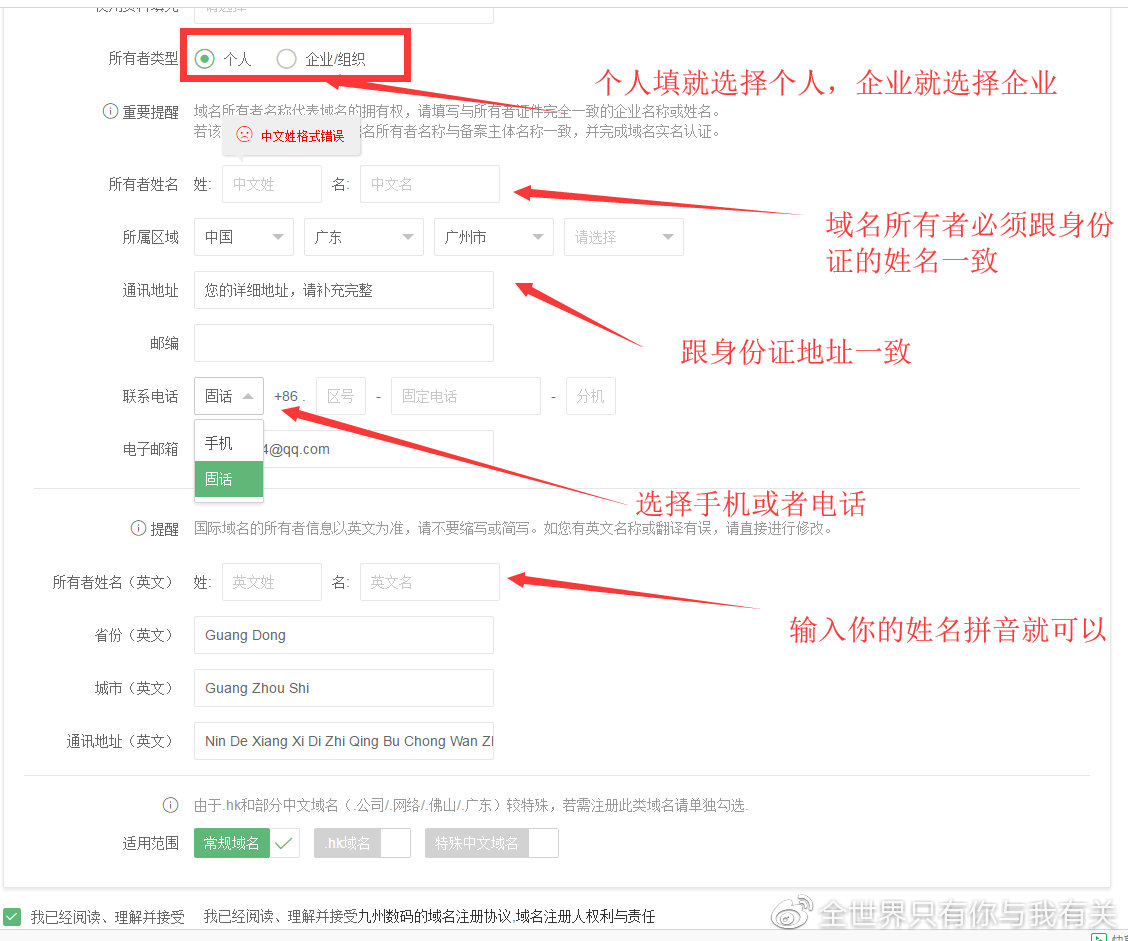This screenshot has height=941, width=1128.
Task: Select the 企业/组织 owner type radio button
Action: (x=287, y=59)
